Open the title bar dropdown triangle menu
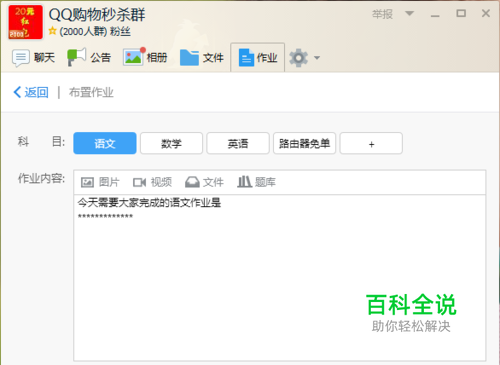The height and width of the screenshot is (365, 500). 409,13
